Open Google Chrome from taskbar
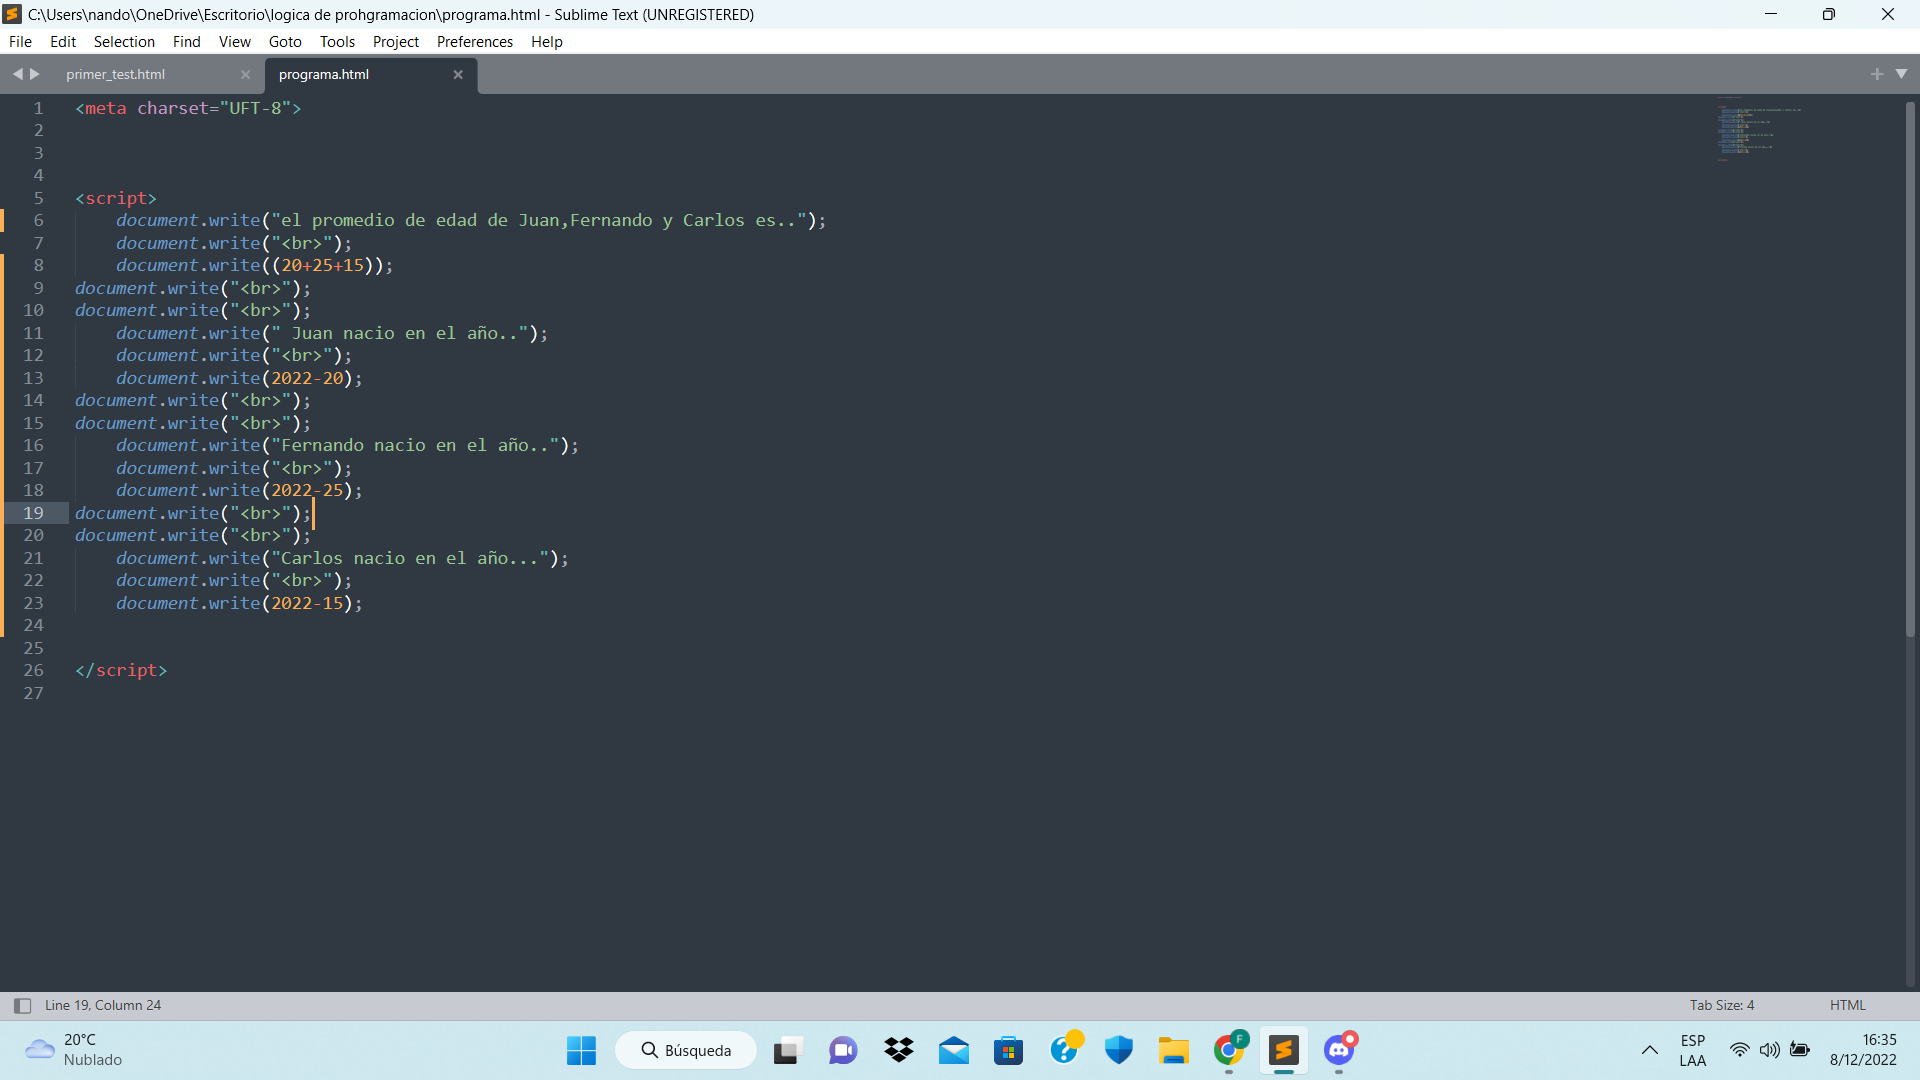Screen dimensions: 1920x1080 click(1229, 1050)
